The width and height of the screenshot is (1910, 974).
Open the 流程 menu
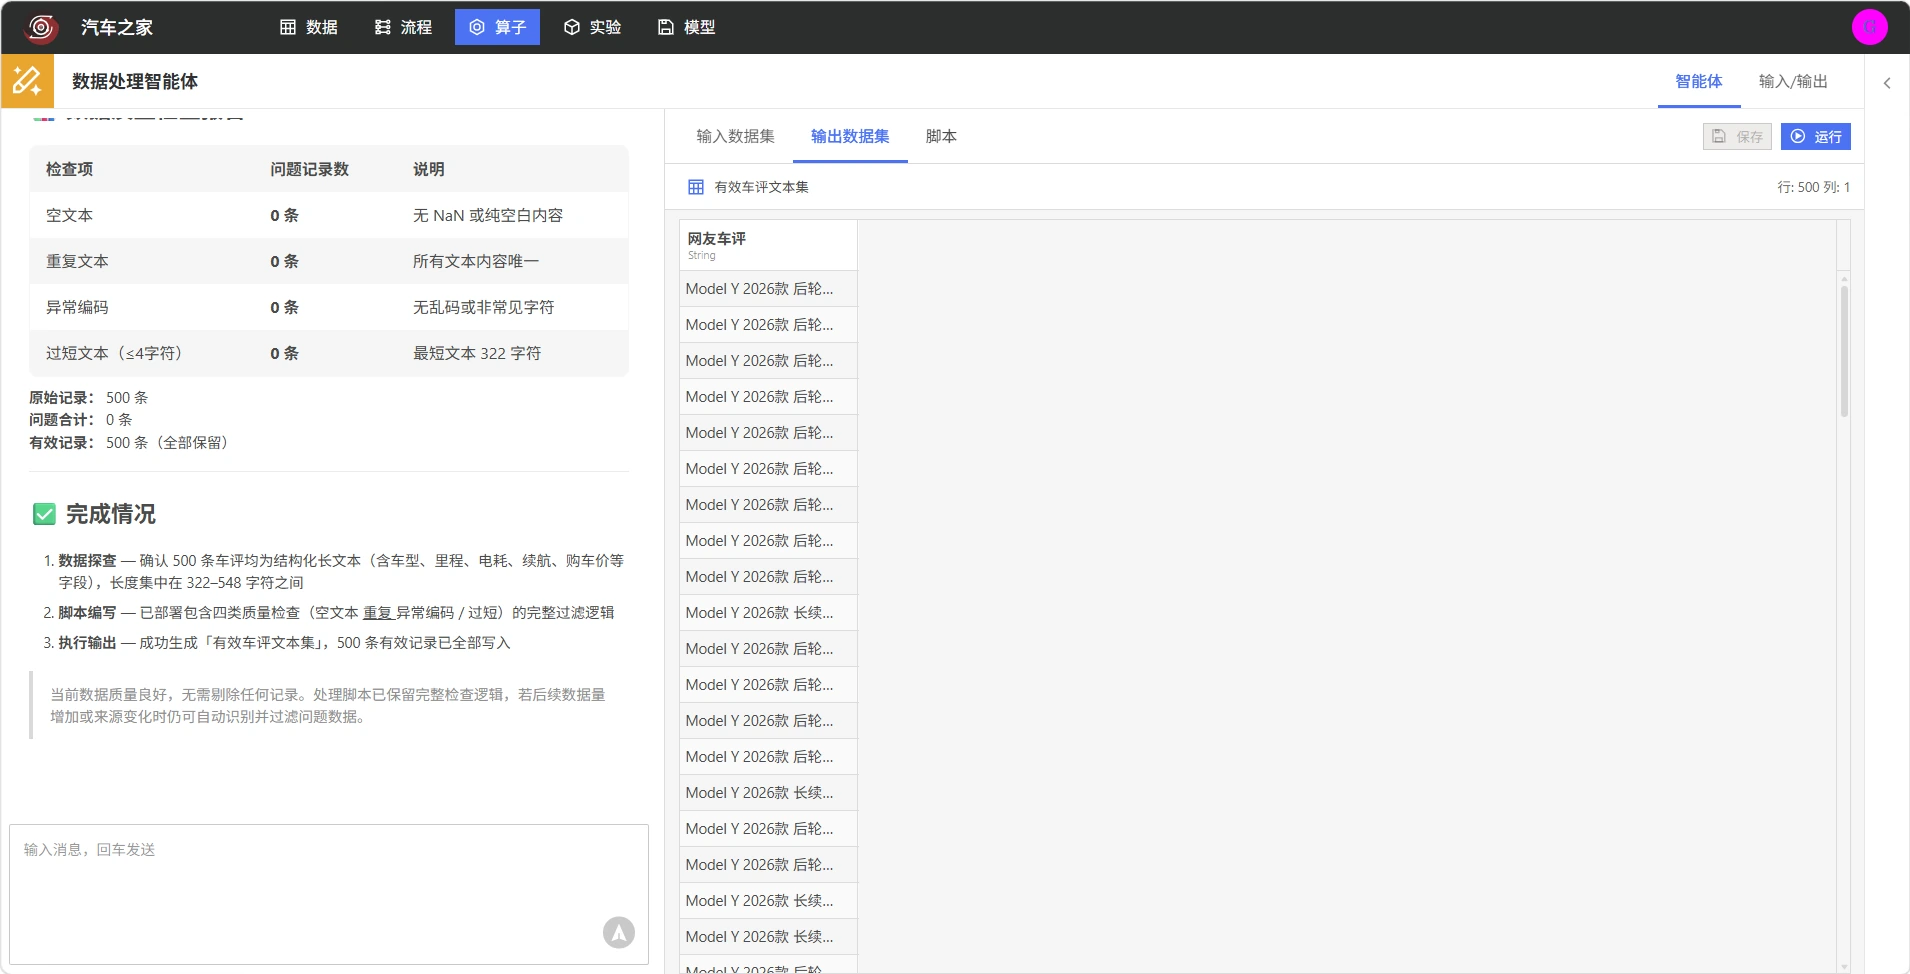point(403,27)
